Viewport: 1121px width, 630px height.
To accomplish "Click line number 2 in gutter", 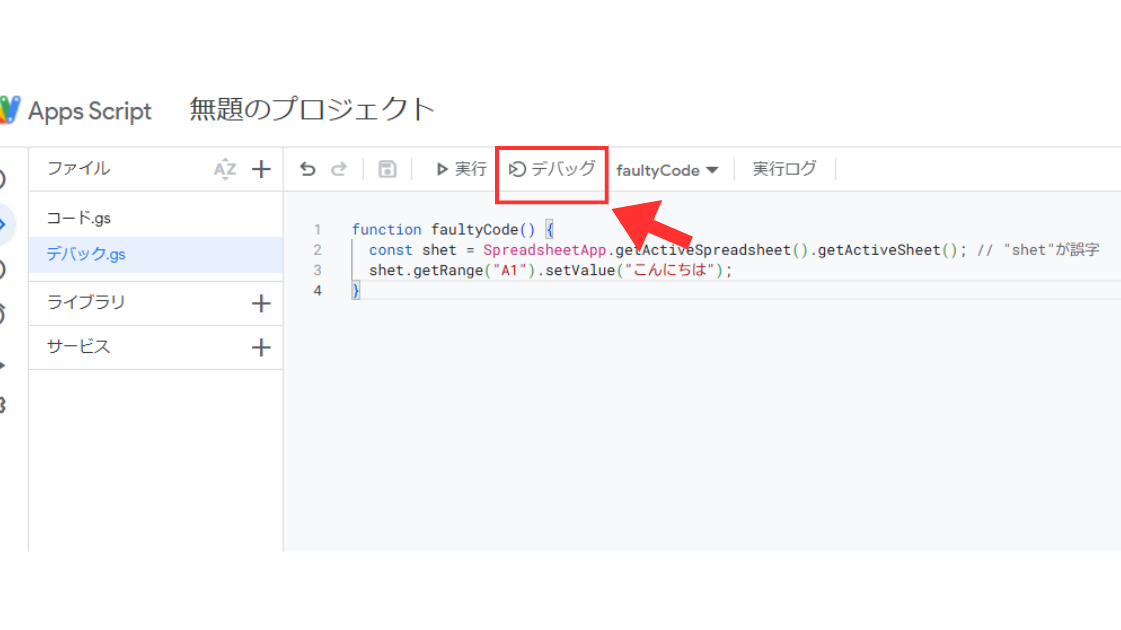I will coord(317,250).
